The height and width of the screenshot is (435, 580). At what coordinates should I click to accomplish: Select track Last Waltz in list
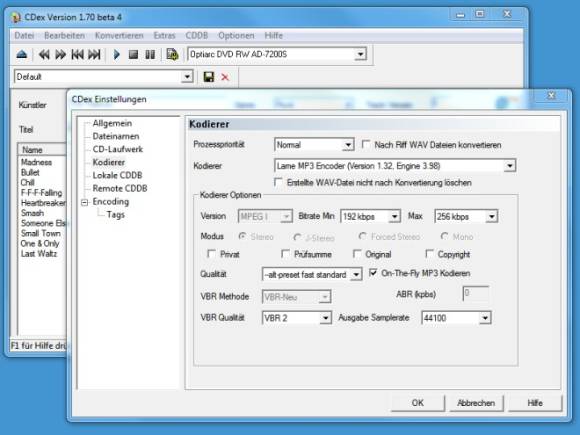coord(39,254)
